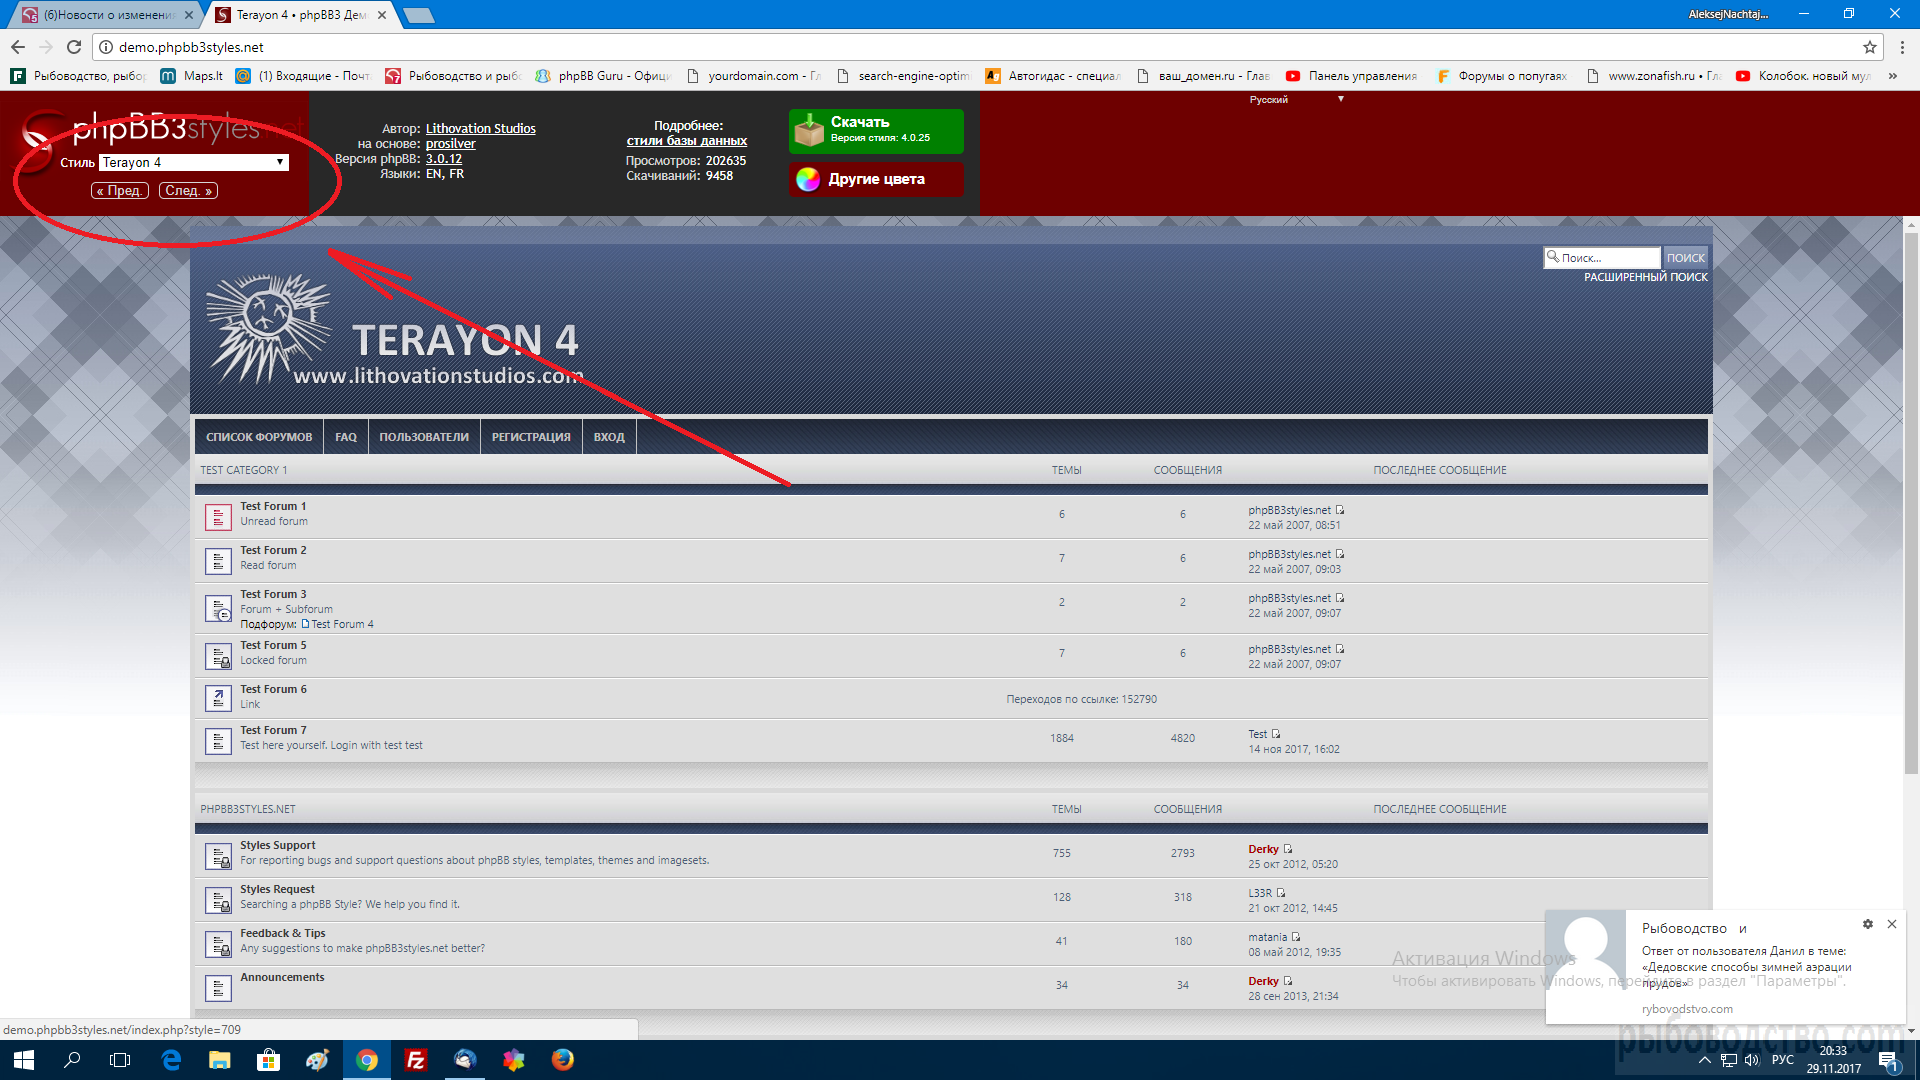
Task: Open Test Forum 1 title link
Action: point(273,506)
